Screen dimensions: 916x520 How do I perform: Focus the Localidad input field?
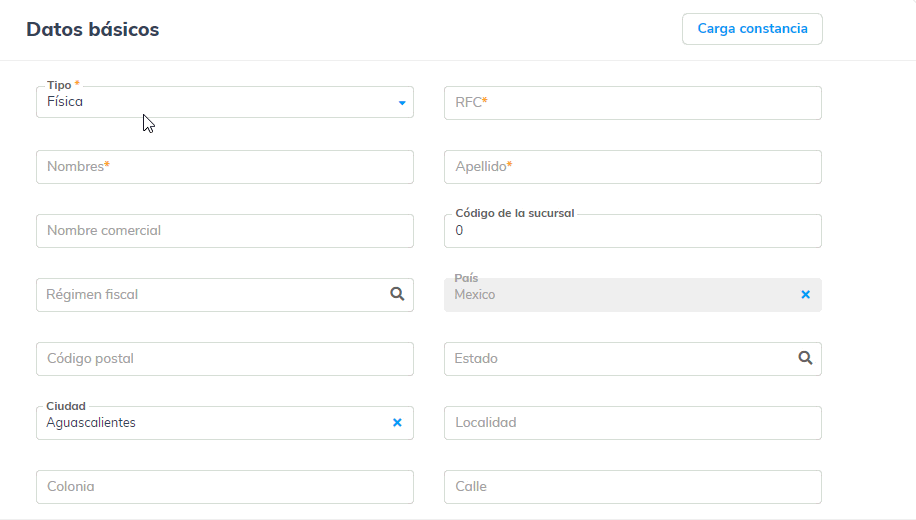632,423
